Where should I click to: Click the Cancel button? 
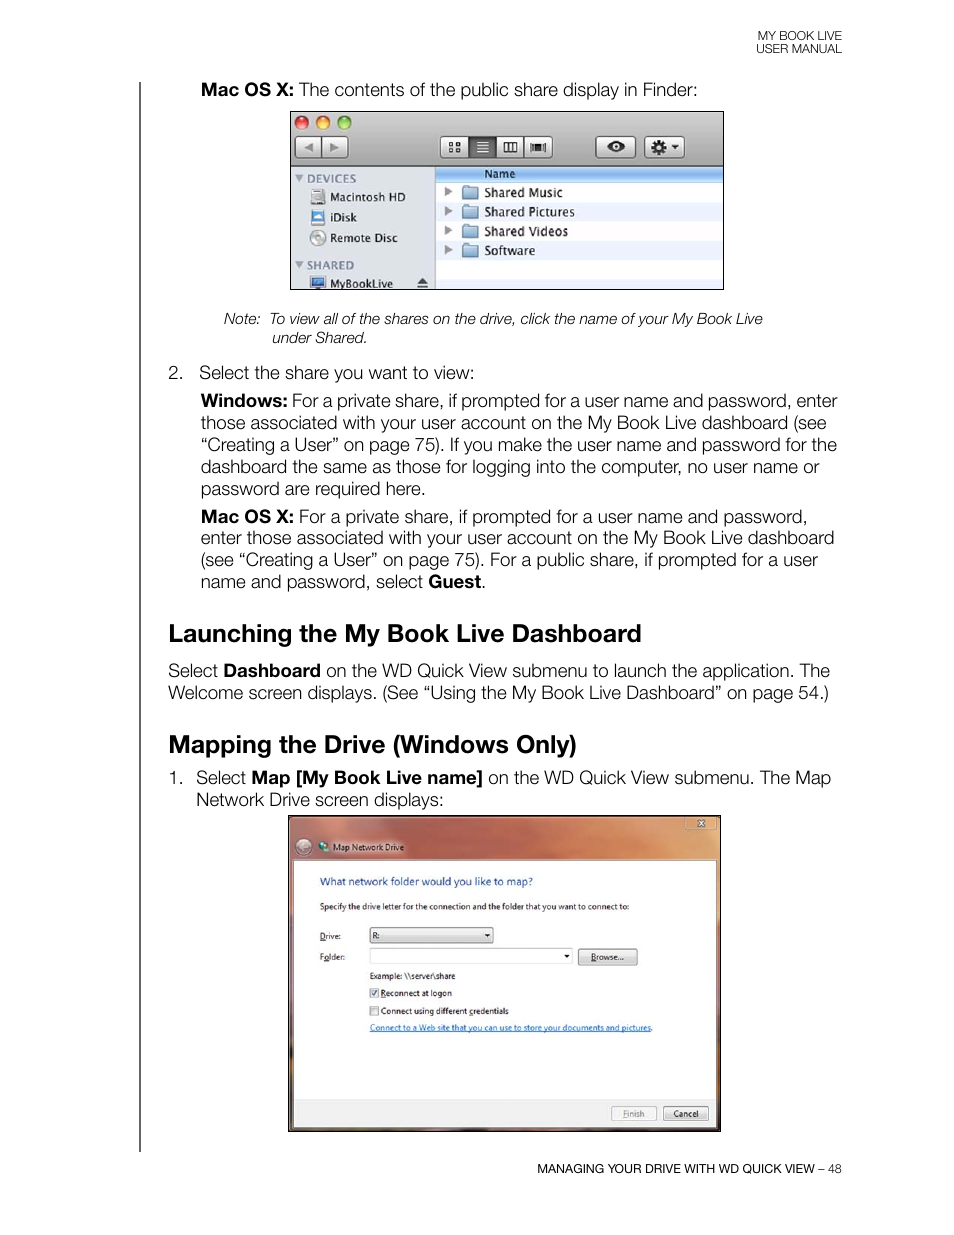(x=686, y=1113)
